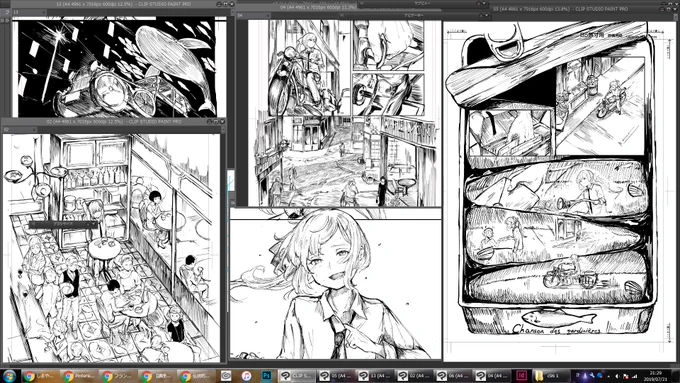Open the 02 window tab list dropdown
Viewport: 680px width, 383px height.
tap(223, 129)
